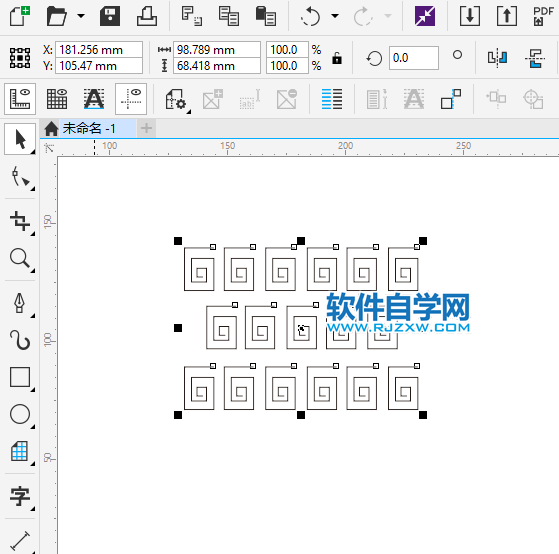
Task: Toggle the lock ratio padlock
Action: click(337, 57)
